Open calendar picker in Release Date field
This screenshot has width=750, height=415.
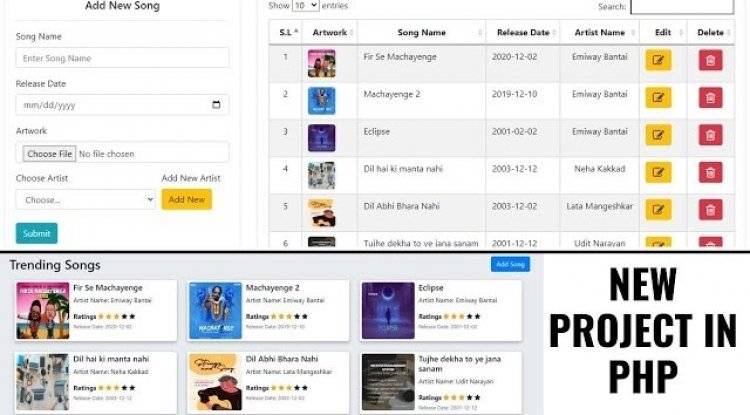[x=216, y=105]
